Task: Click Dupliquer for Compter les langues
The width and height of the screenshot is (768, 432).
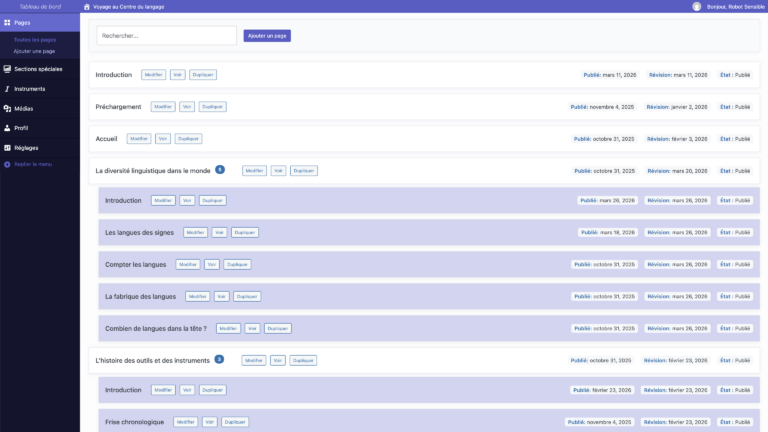Action: (237, 264)
